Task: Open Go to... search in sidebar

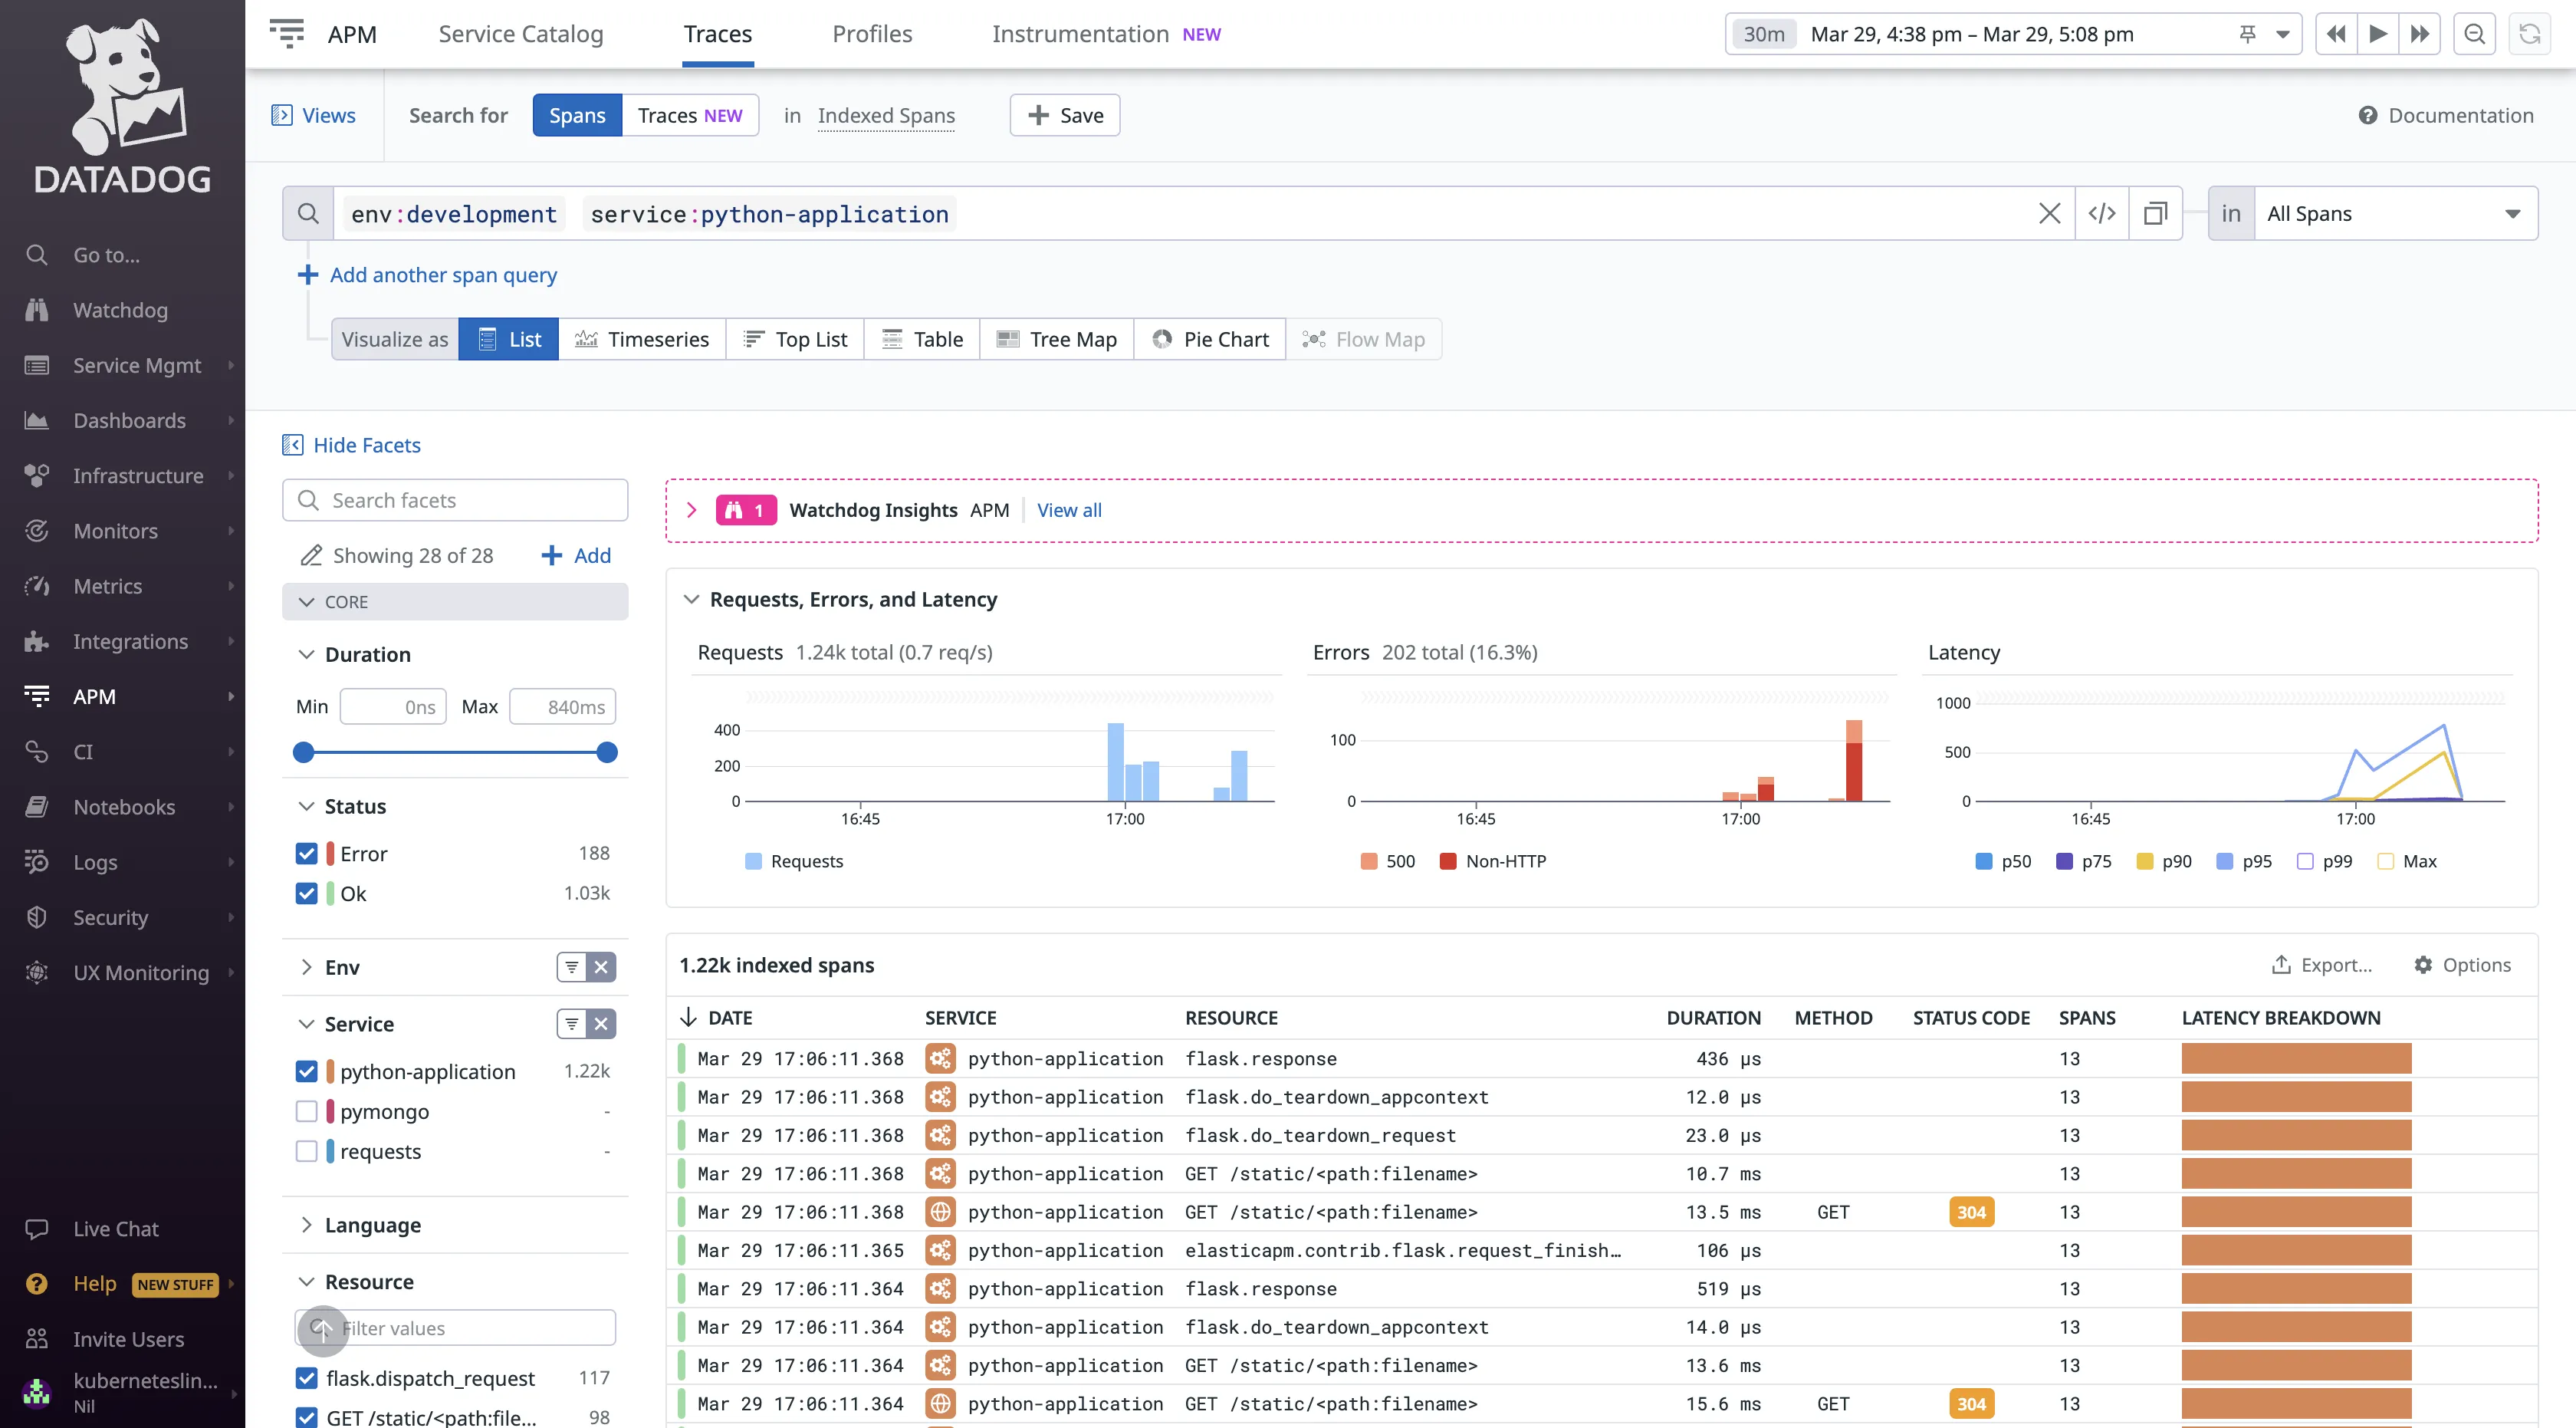Action: coord(106,255)
